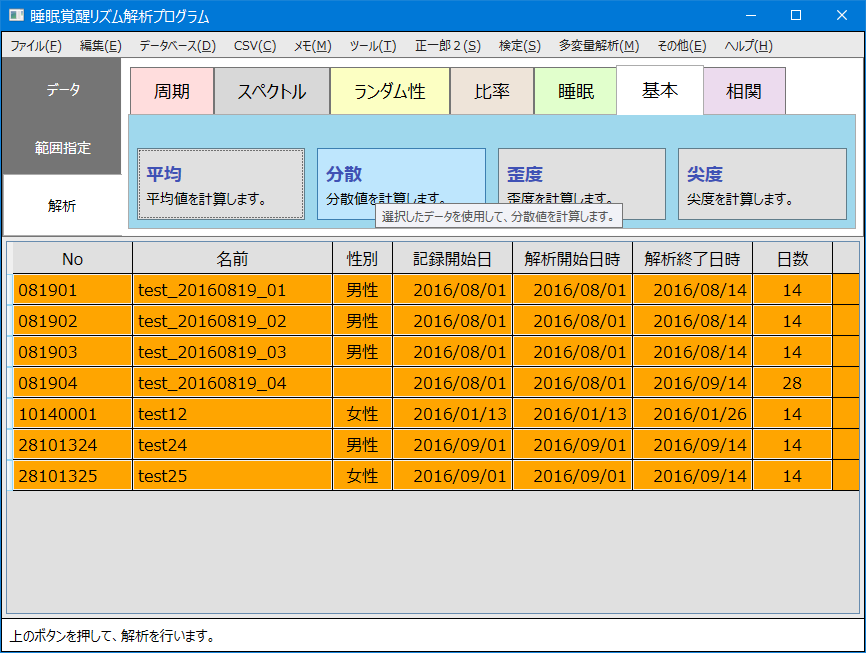Screen dimensions: 866x653
Task: Click 男性 cell in test24 row
Action: tap(362, 444)
